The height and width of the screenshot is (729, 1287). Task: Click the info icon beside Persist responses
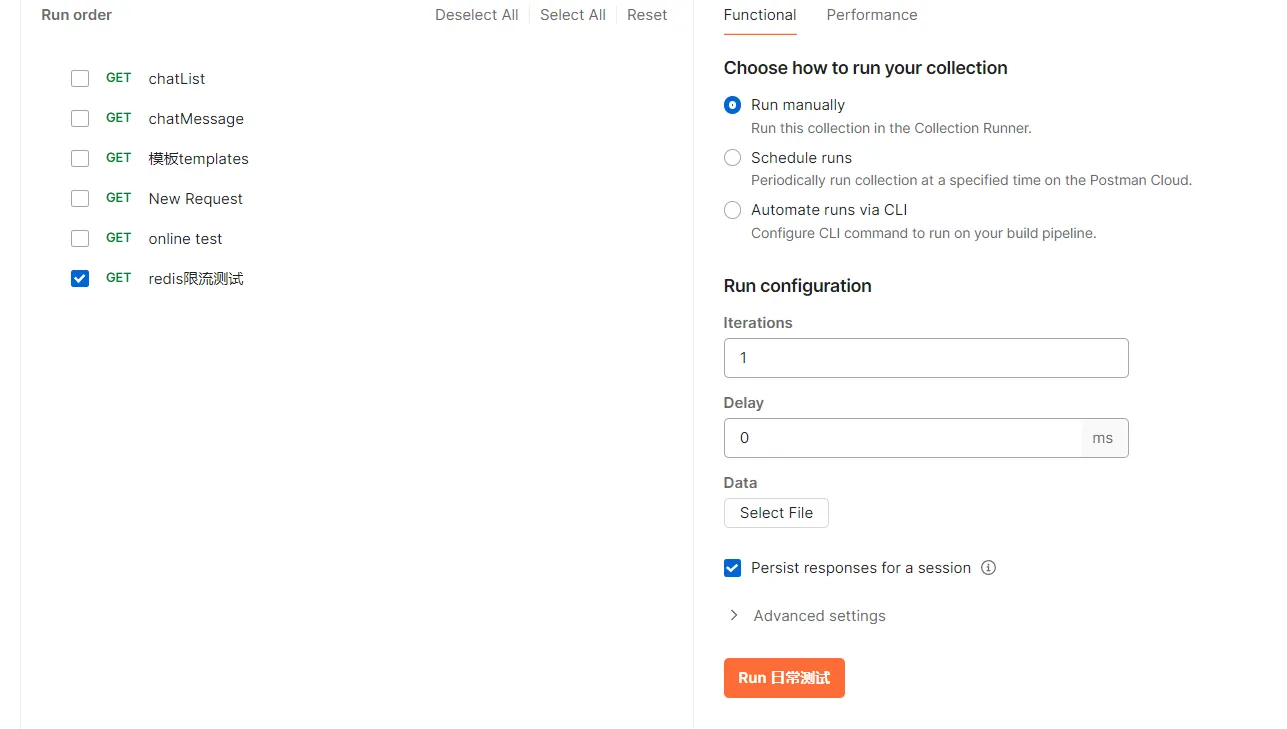988,568
